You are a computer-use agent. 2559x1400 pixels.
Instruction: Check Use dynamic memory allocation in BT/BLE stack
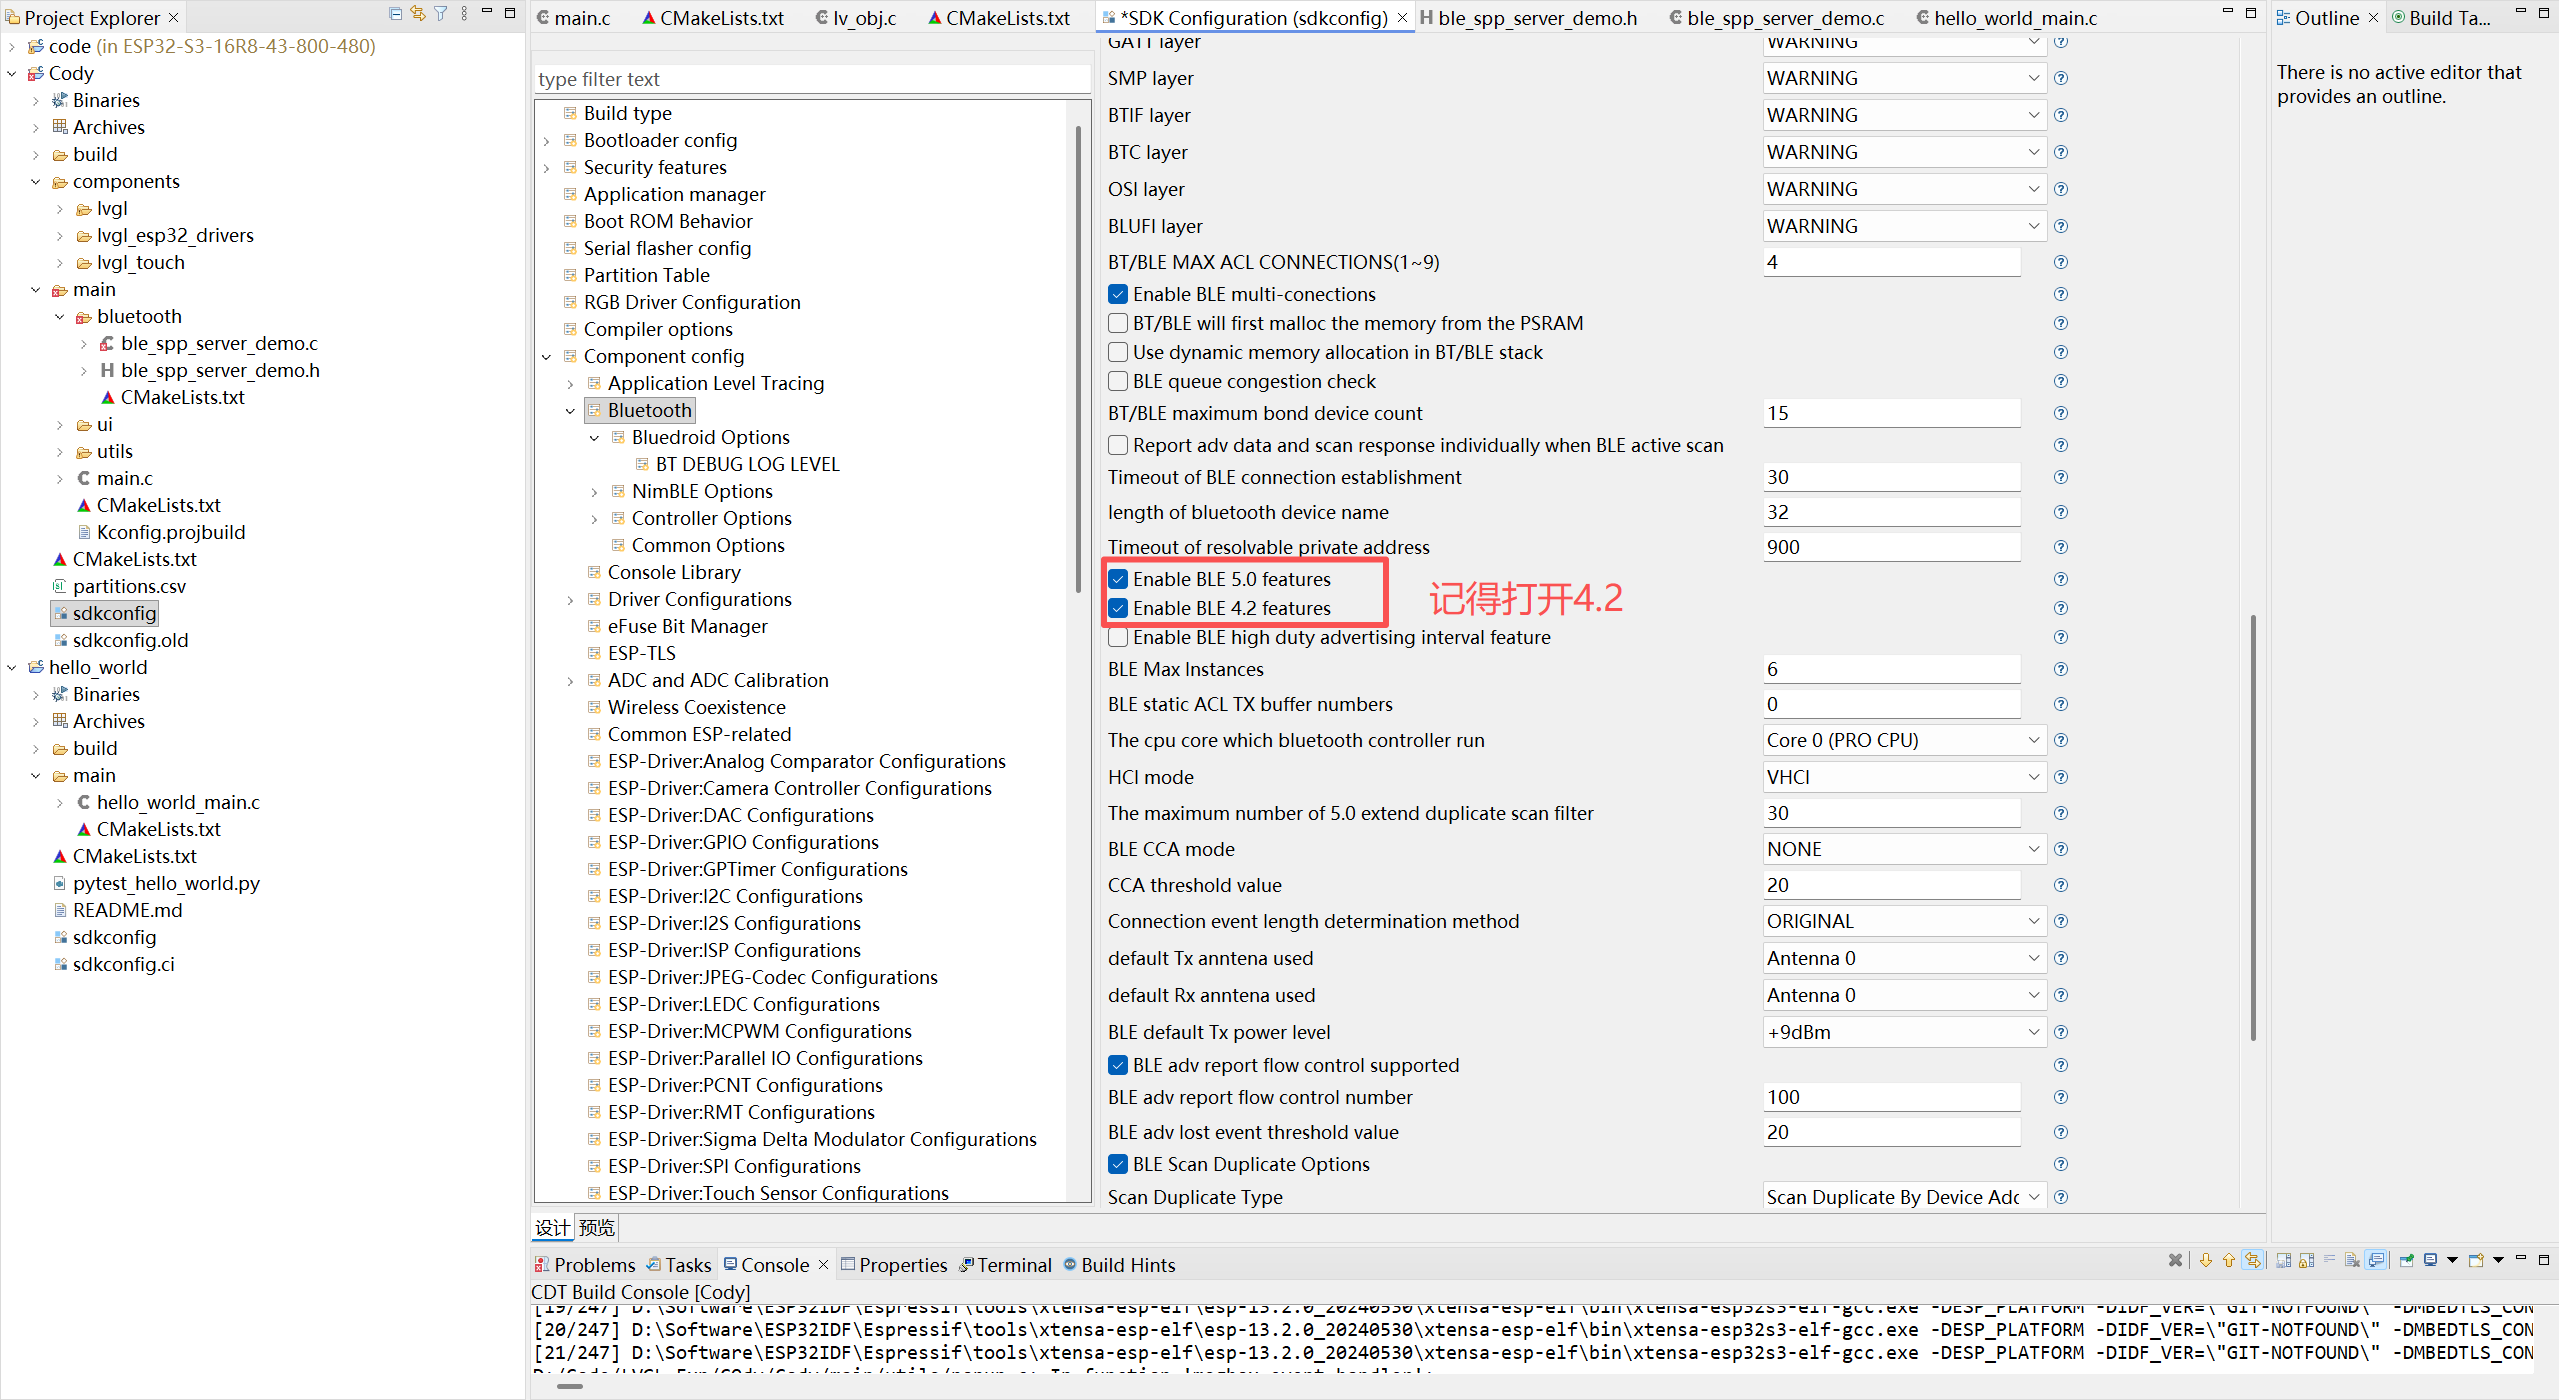pos(1118,352)
